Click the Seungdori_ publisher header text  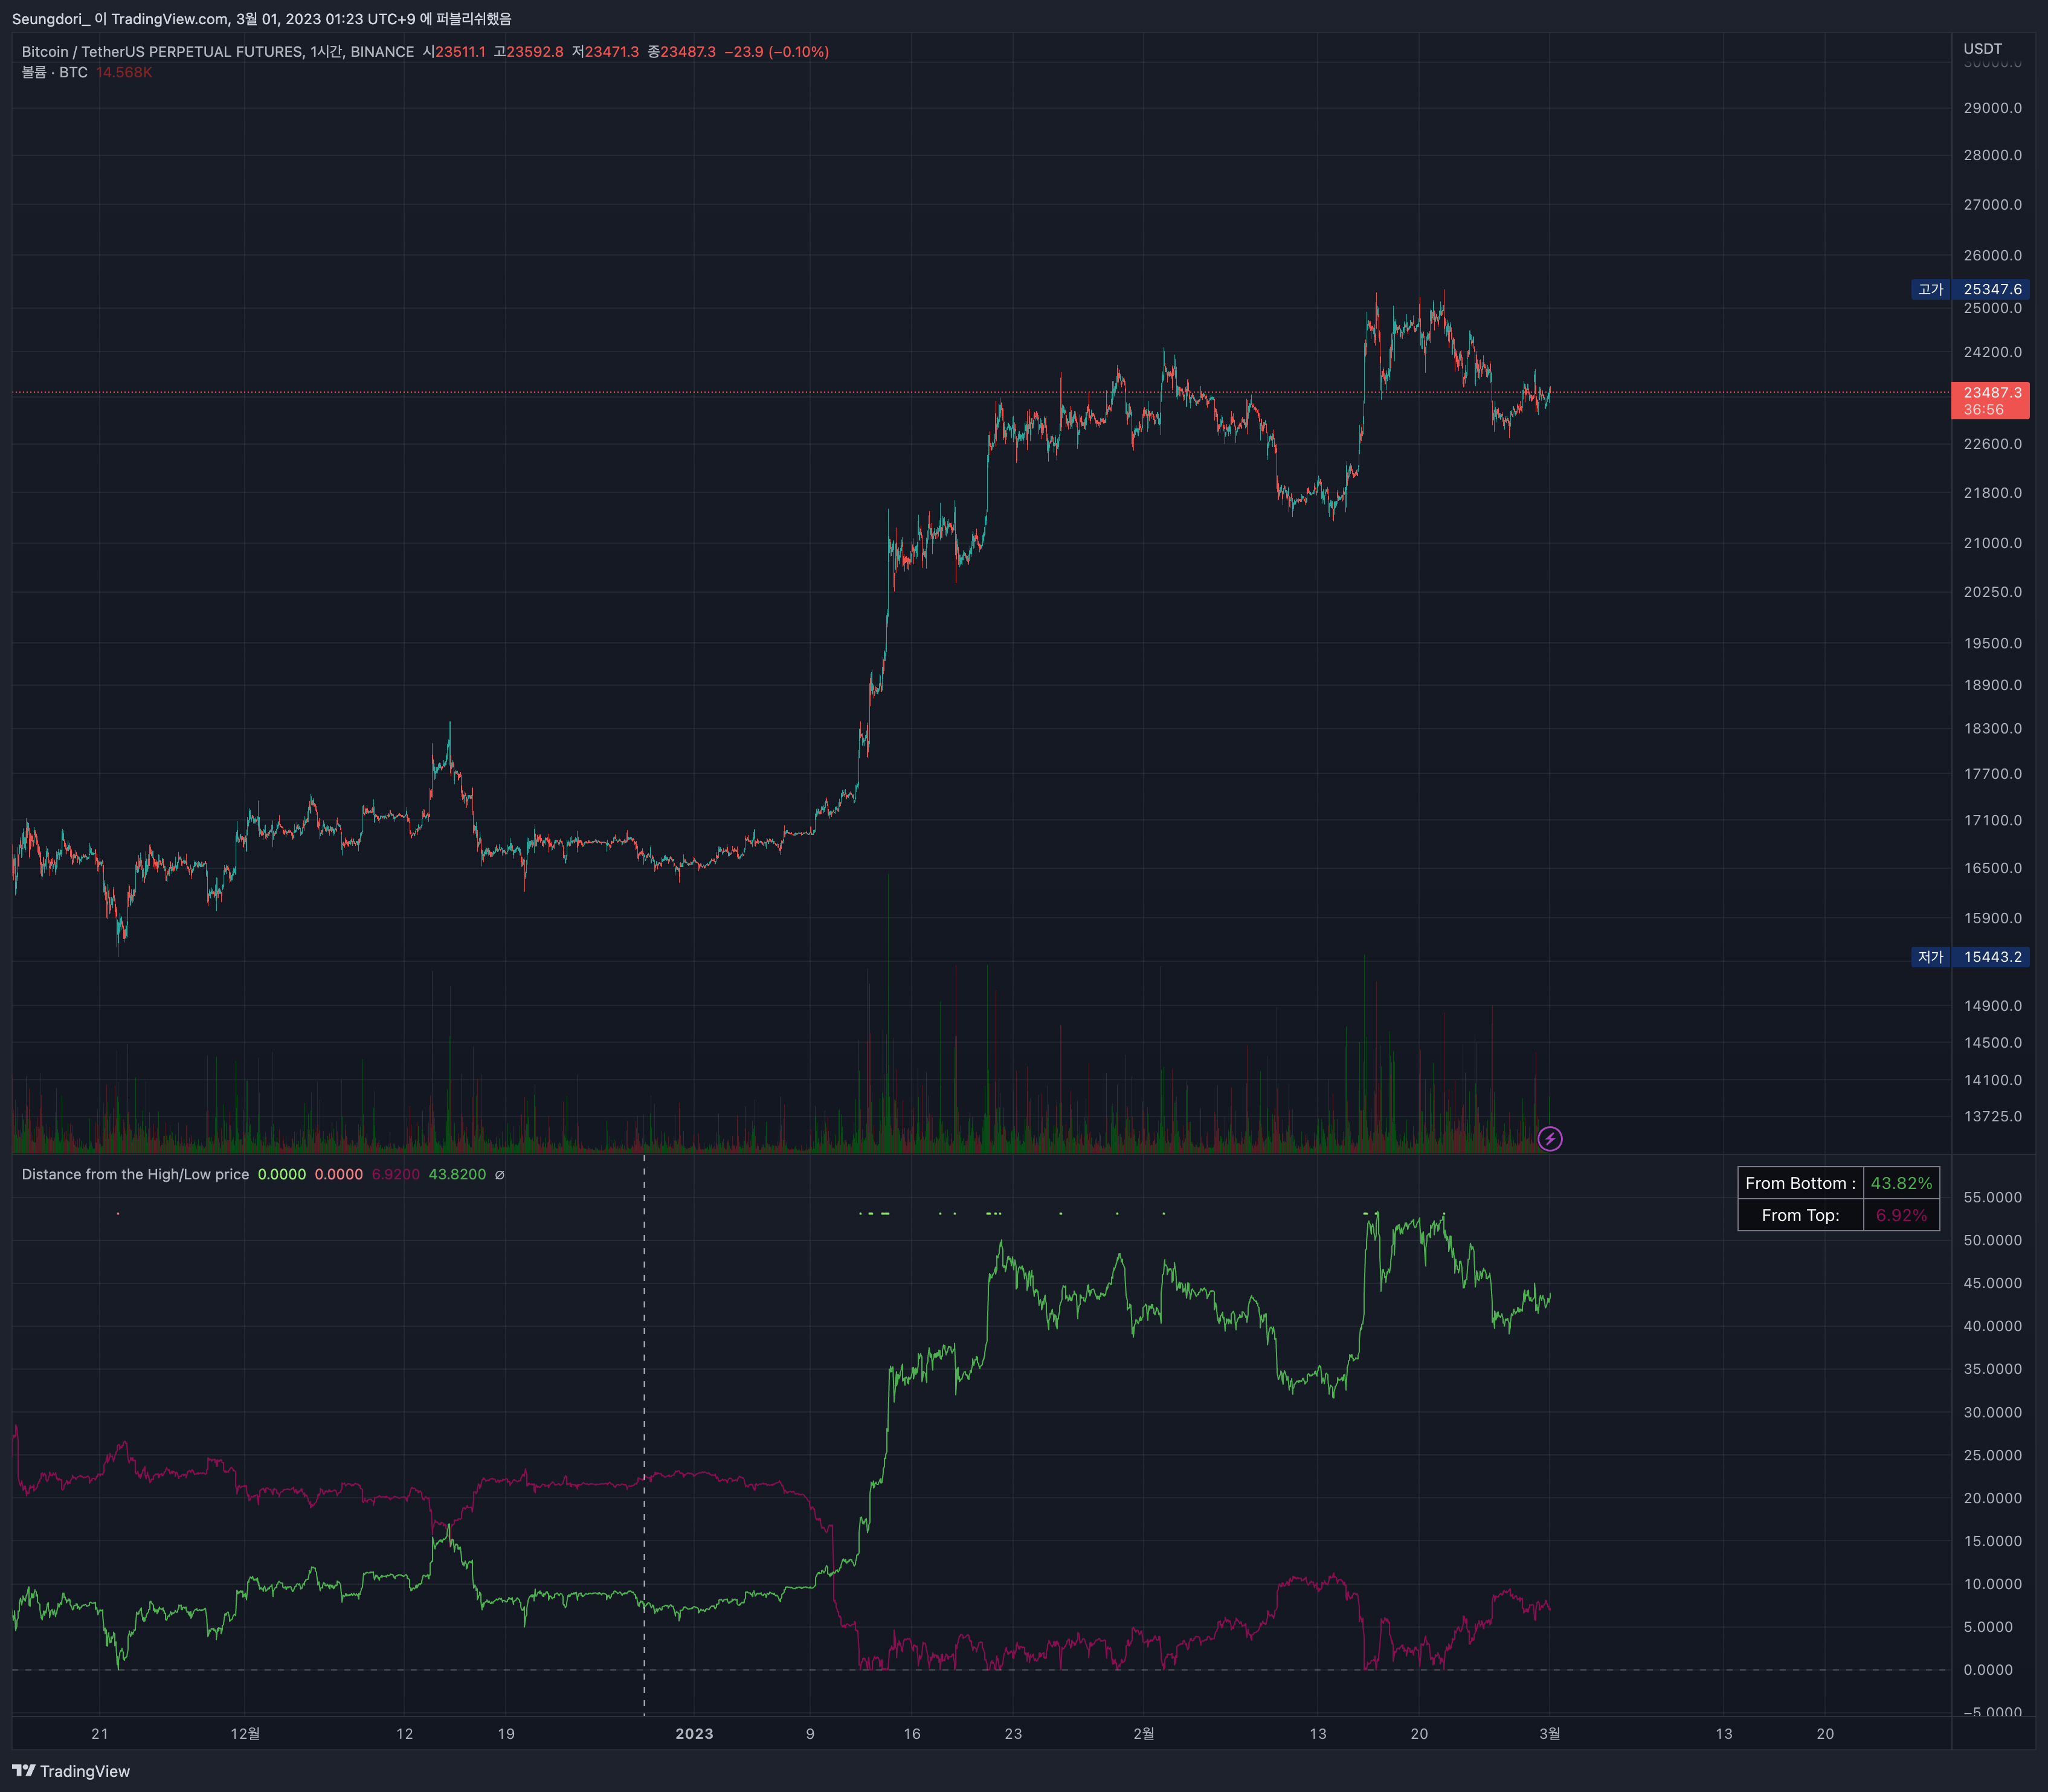tap(51, 19)
